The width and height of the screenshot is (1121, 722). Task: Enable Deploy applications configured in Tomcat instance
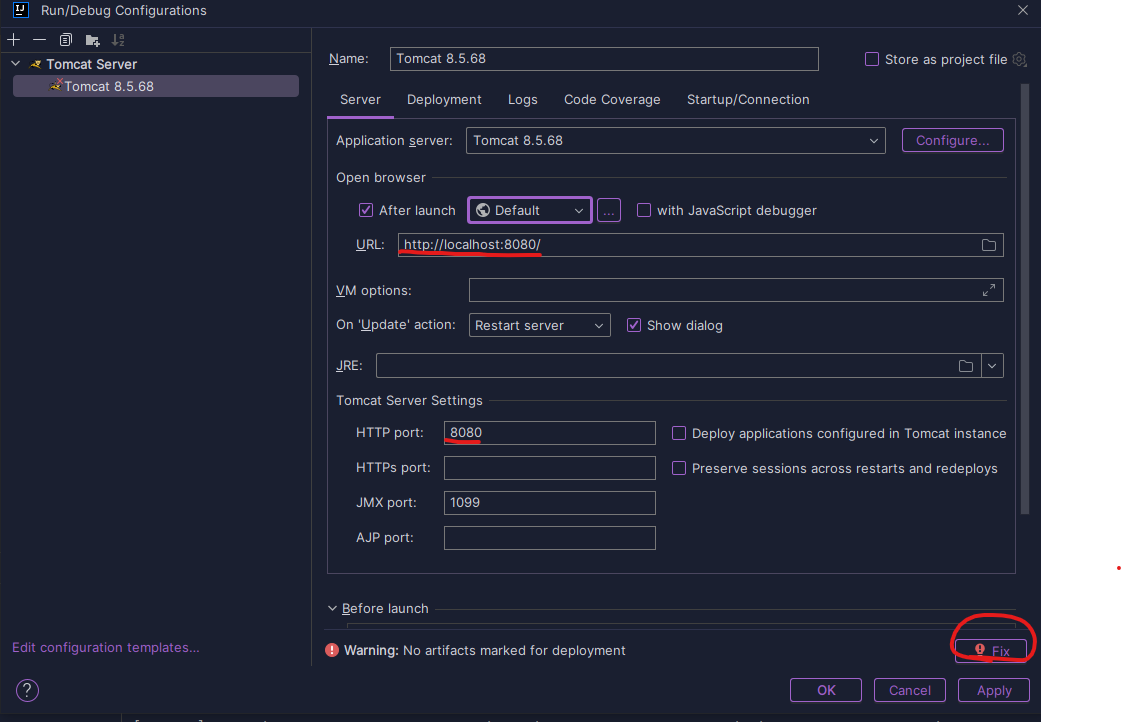click(678, 433)
